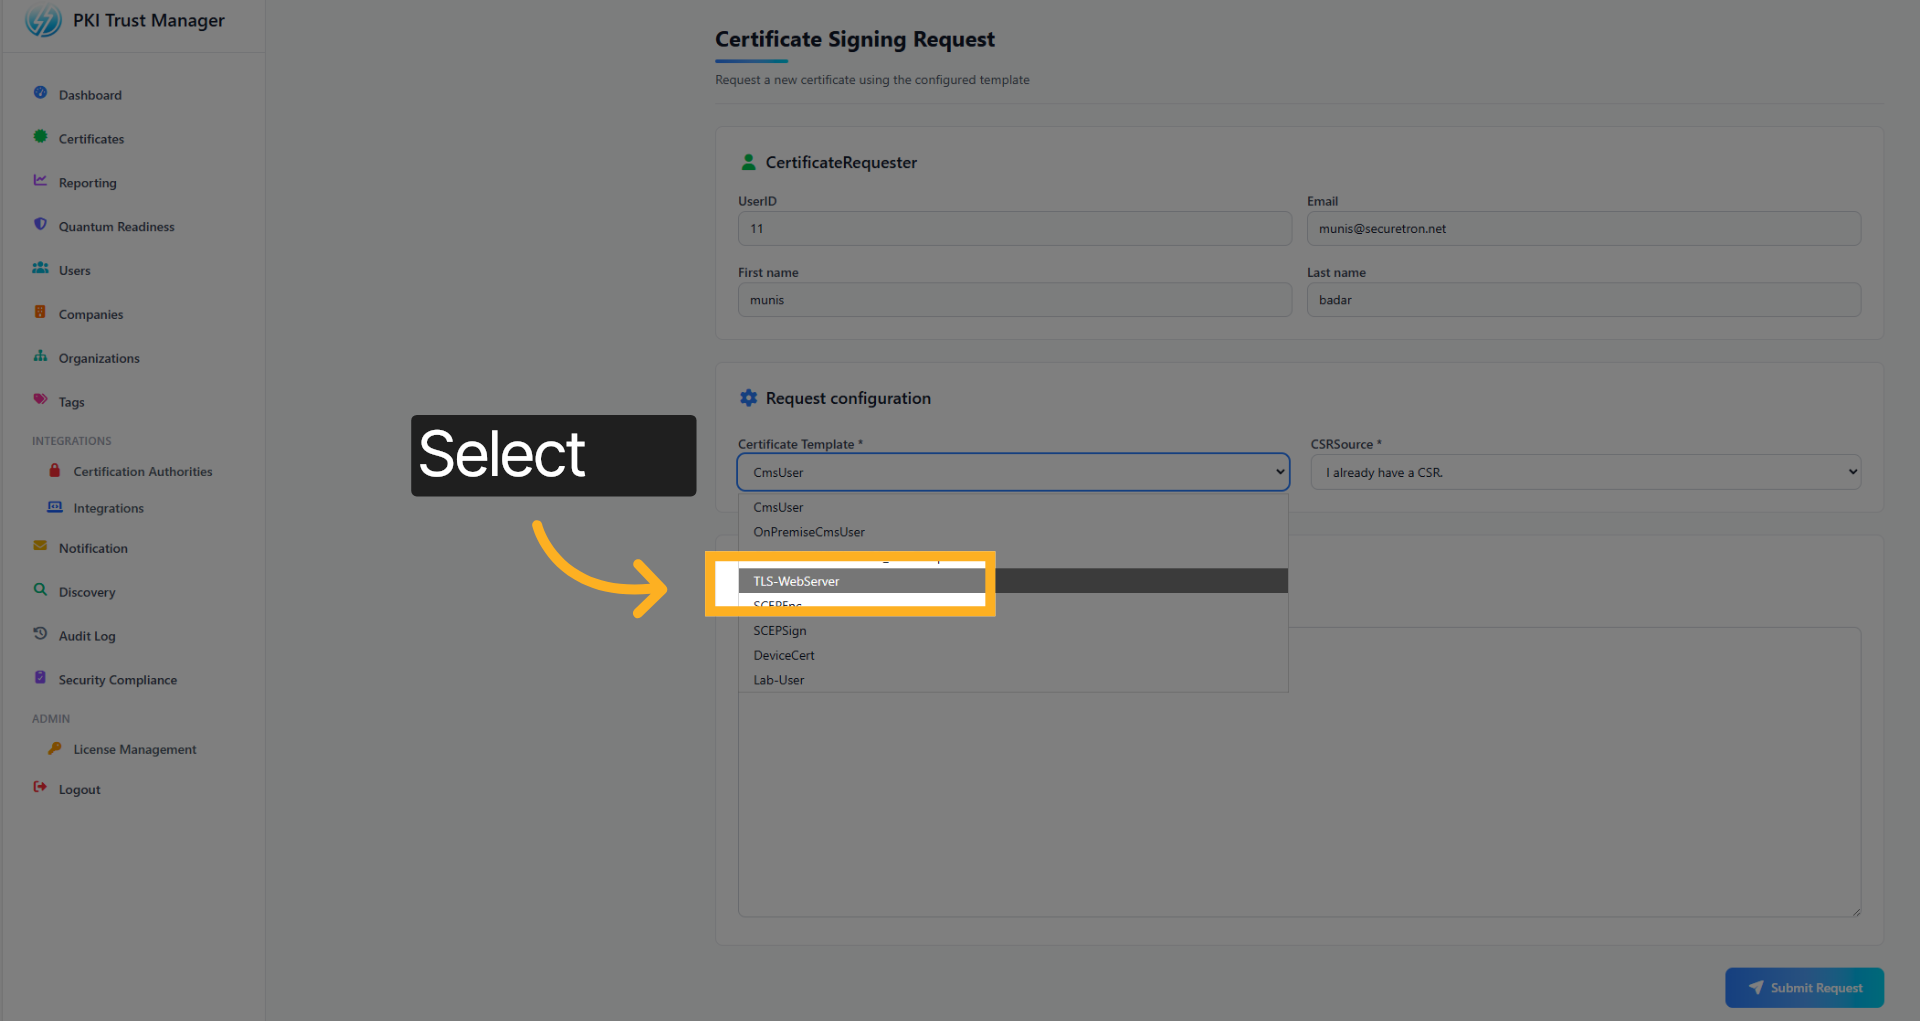Open the Certificate Template dropdown

point(1012,471)
